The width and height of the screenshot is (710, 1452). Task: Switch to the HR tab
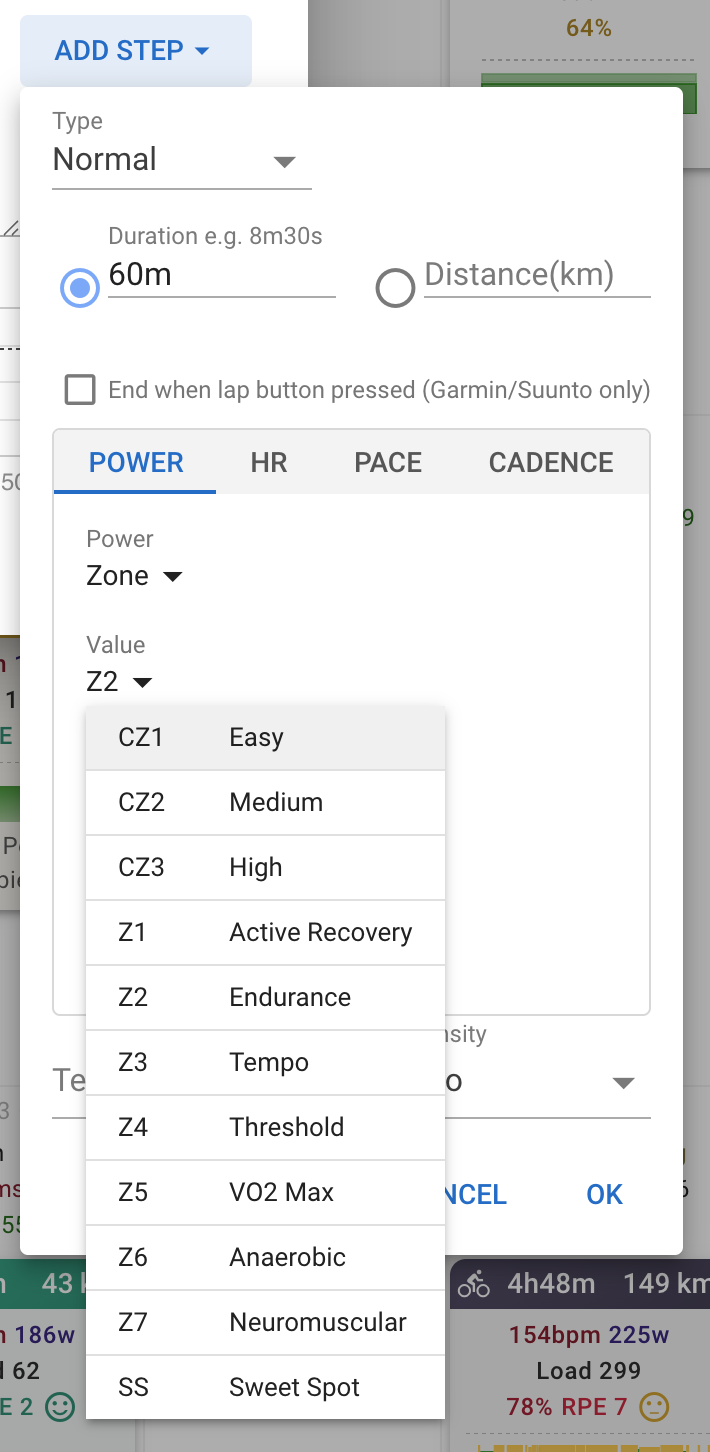coord(269,463)
